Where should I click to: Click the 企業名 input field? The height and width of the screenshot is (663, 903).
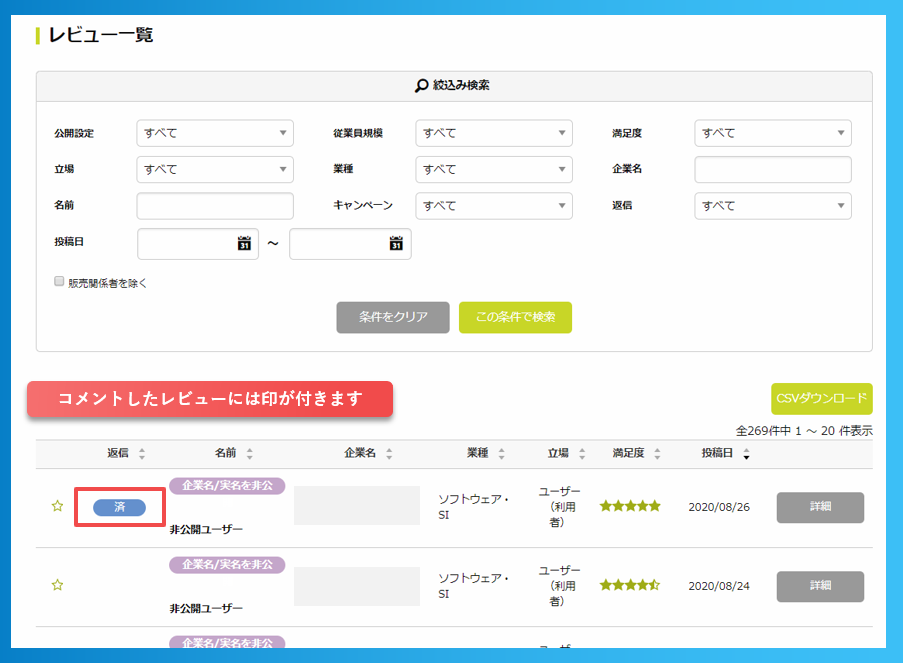point(772,169)
